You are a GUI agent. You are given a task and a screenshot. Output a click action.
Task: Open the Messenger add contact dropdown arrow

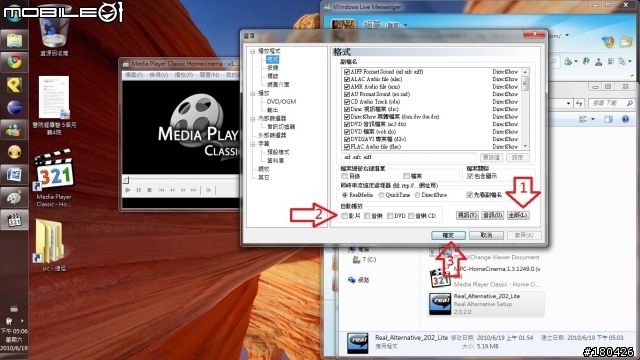[575, 62]
